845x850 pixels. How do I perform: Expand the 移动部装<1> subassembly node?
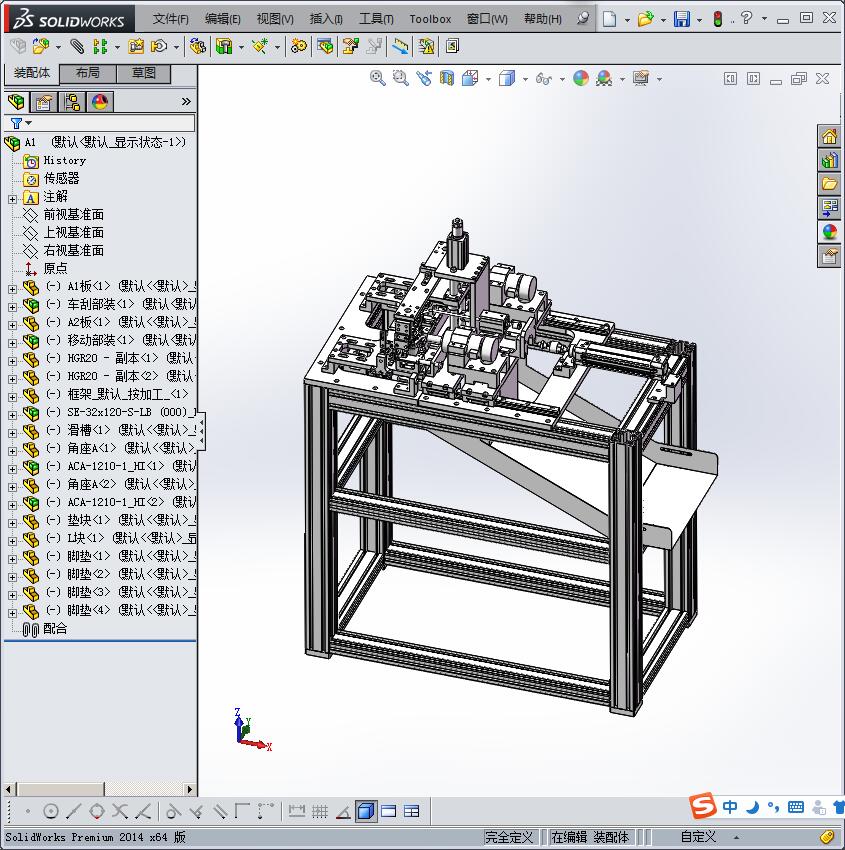[x=12, y=343]
